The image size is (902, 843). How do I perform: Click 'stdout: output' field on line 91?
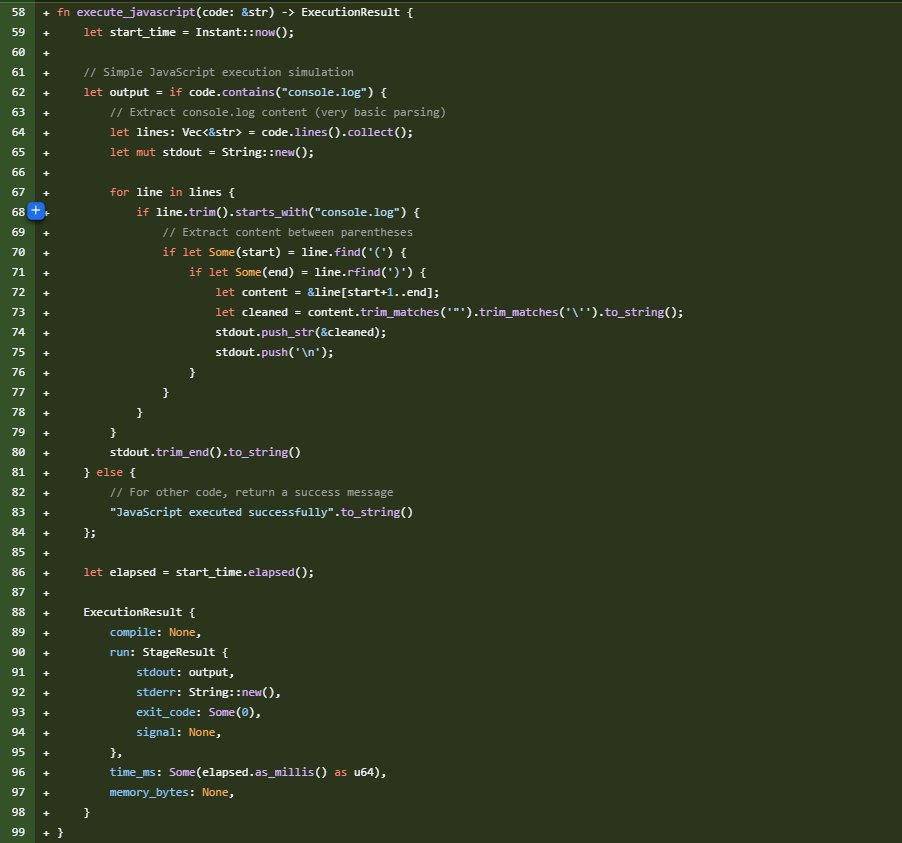pos(185,672)
